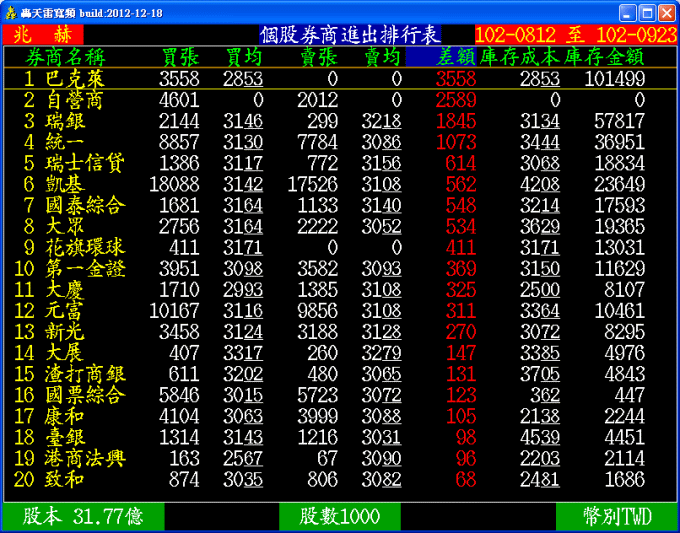This screenshot has width=680, height=533.
Task: Select broker row 致和
Action: tap(340, 480)
